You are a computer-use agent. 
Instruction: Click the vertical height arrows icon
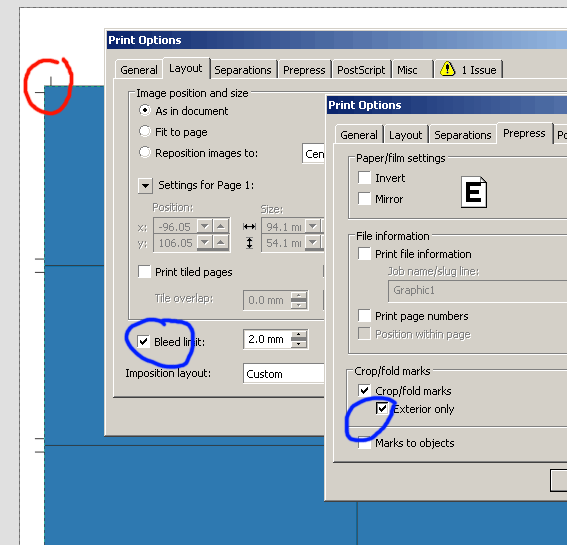point(249,243)
